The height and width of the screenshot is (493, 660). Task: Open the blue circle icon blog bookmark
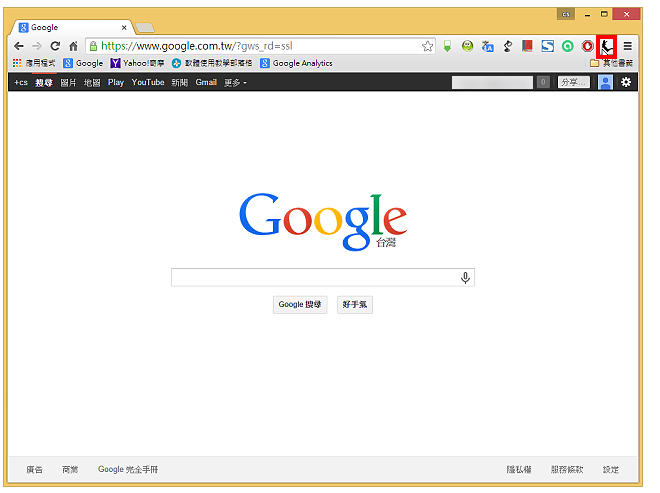point(212,63)
